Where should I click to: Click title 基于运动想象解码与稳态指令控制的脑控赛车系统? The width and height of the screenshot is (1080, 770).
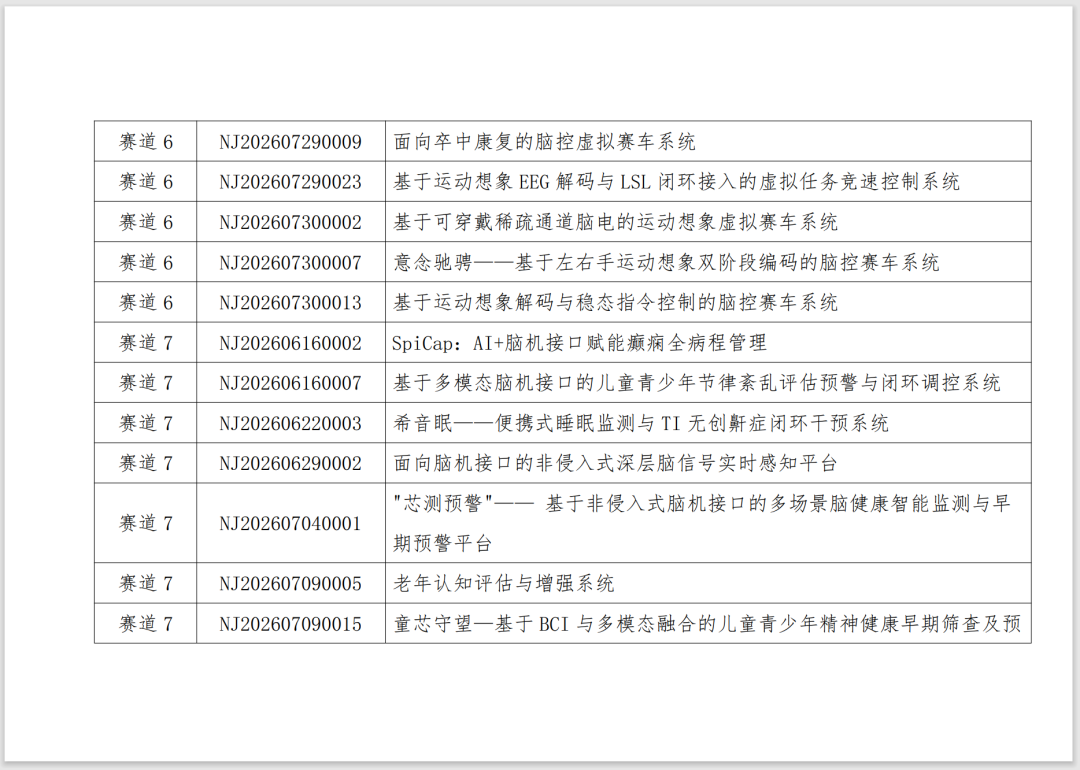(615, 302)
